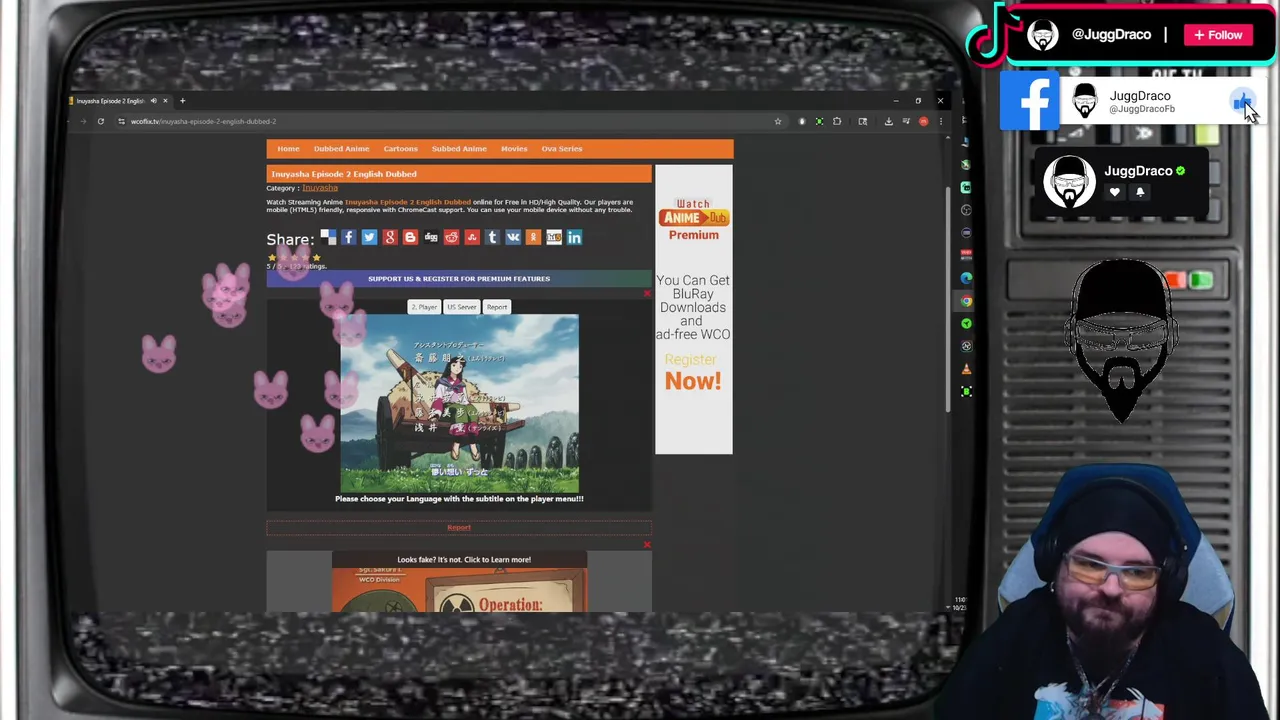Image resolution: width=1280 pixels, height=720 pixels.
Task: View site information icon in address bar
Action: coord(121,121)
